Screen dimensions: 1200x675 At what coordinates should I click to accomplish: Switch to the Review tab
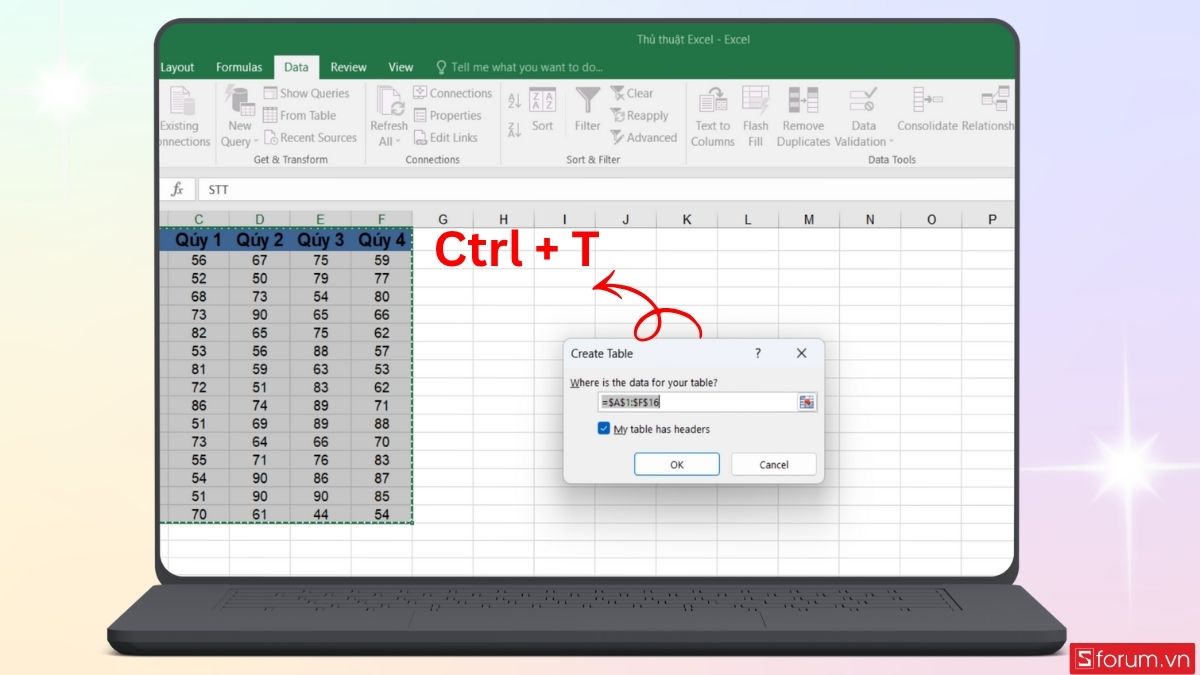348,67
